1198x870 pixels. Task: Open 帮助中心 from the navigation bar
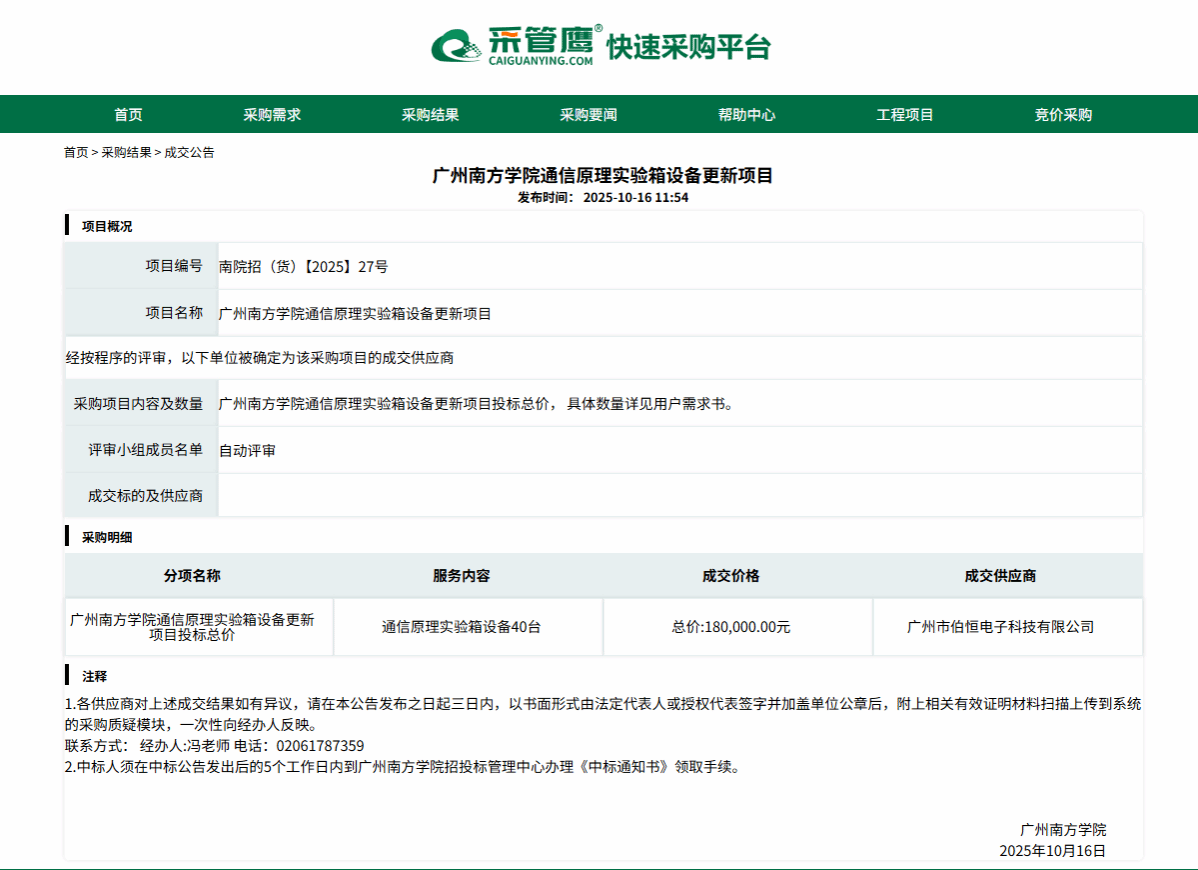tap(746, 115)
